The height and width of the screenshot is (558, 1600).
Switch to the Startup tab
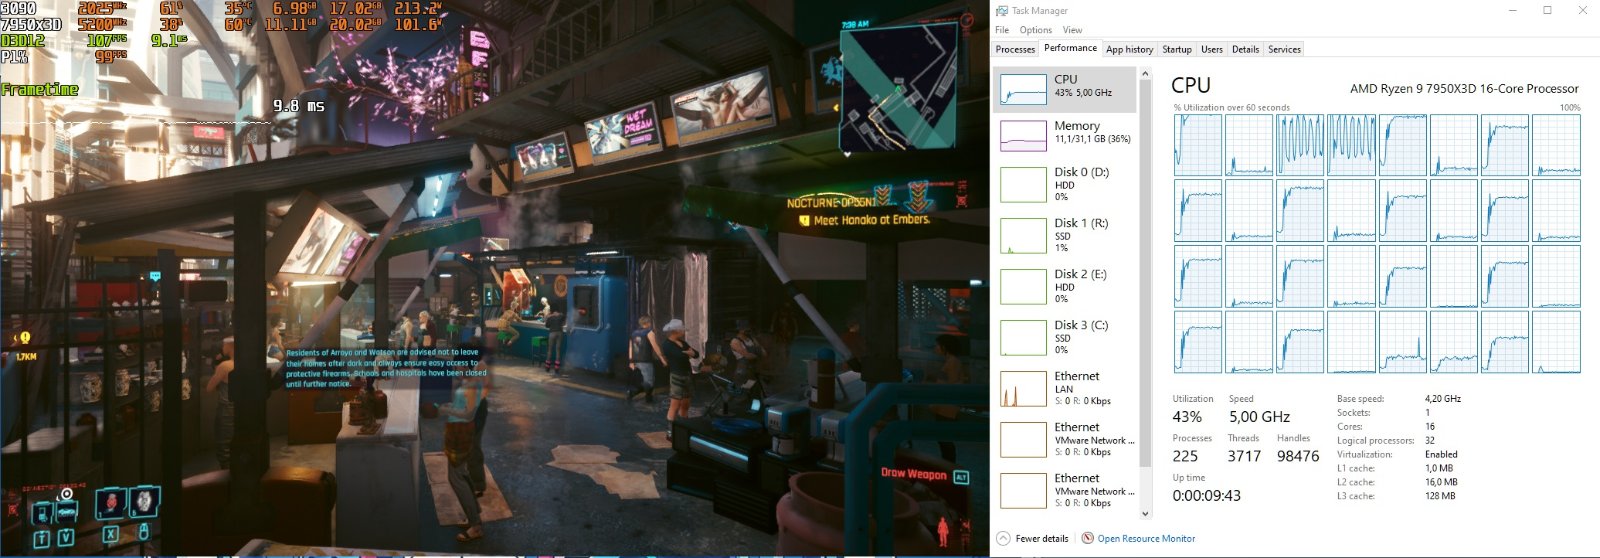tap(1177, 49)
